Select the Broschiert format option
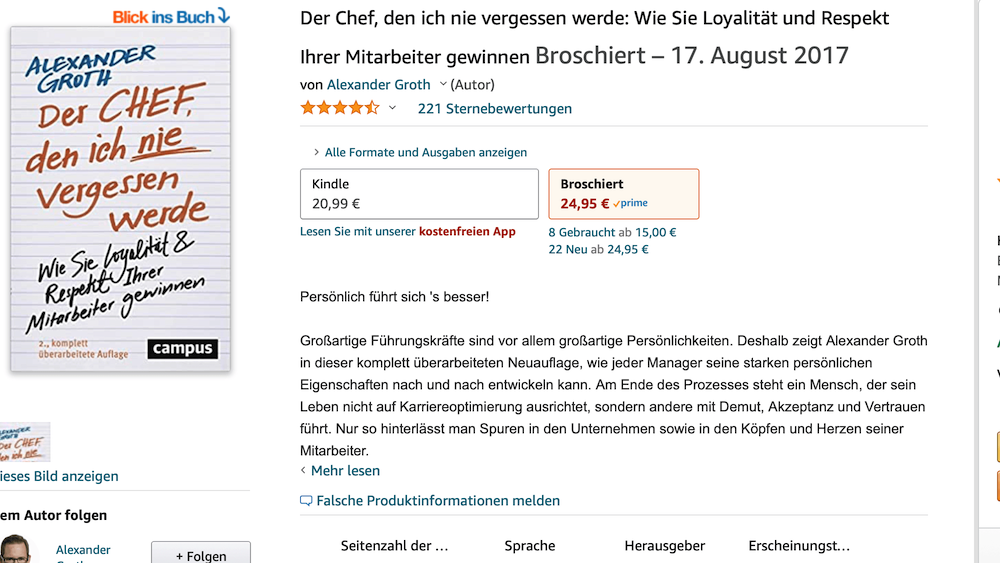The image size is (1000, 563). coord(624,194)
